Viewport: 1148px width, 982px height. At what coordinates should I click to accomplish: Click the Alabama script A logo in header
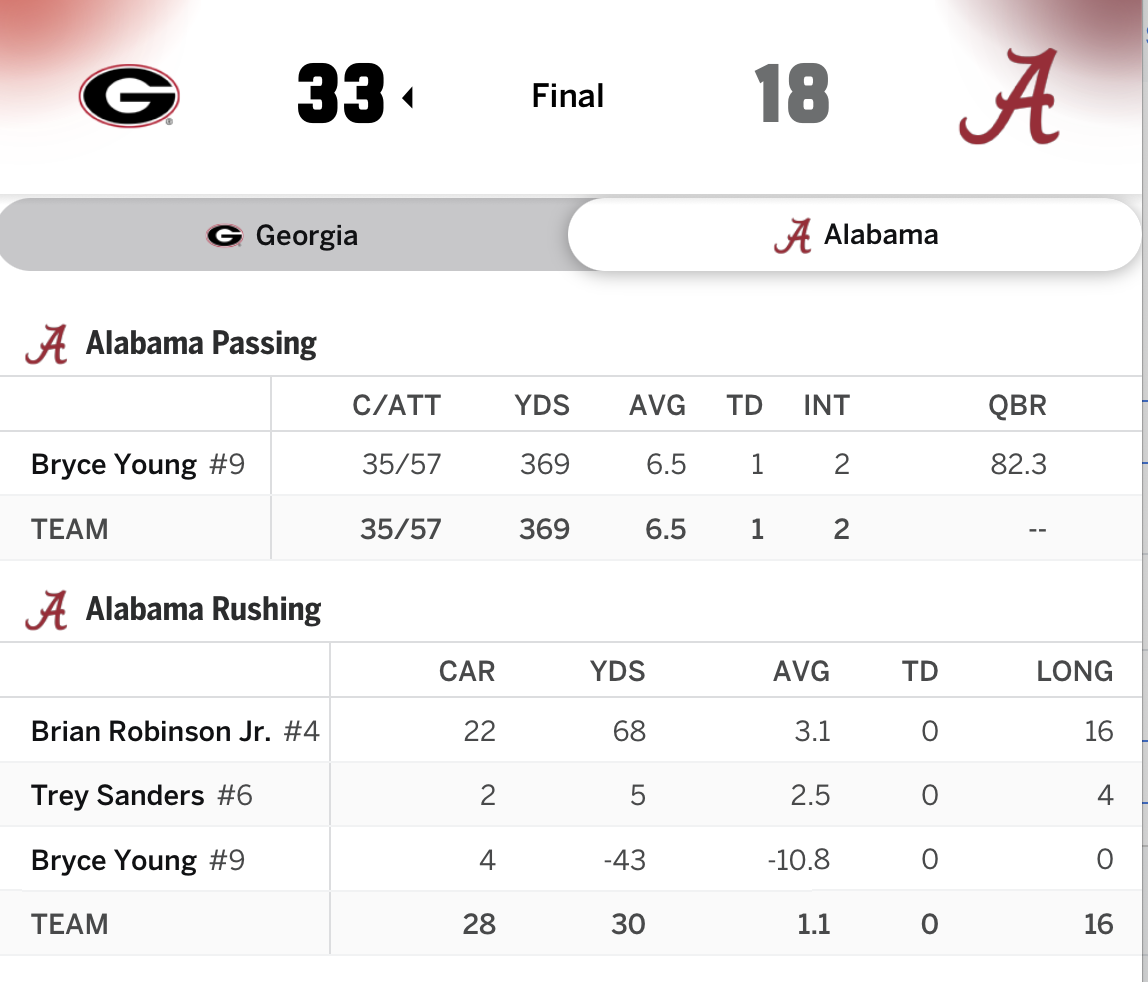pos(1008,98)
